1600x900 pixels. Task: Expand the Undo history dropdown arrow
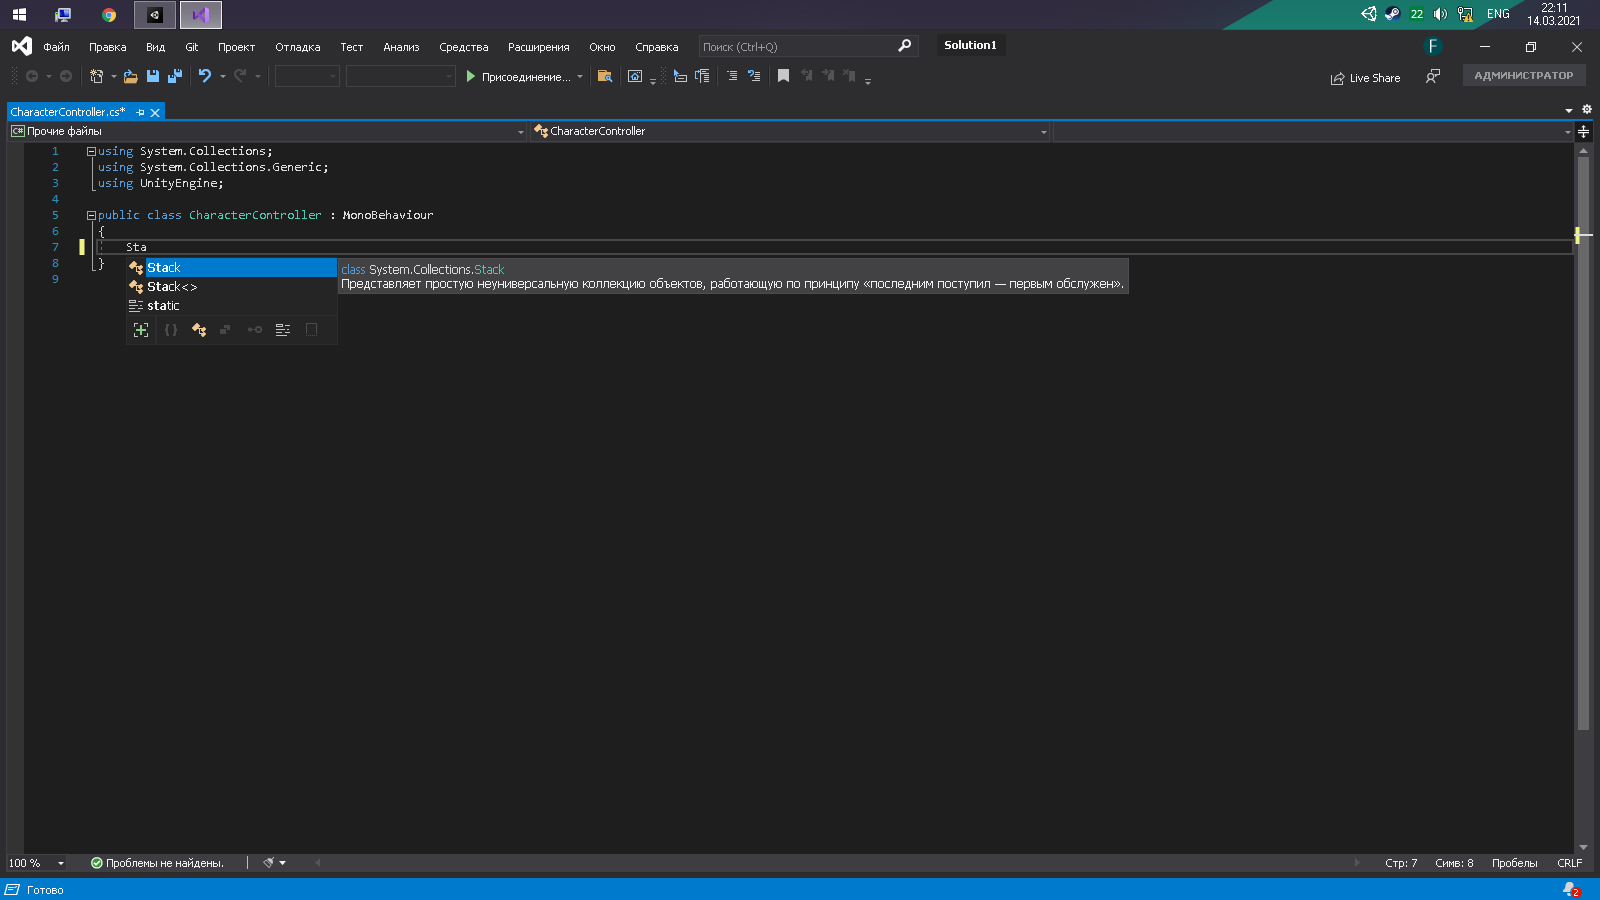tap(223, 76)
